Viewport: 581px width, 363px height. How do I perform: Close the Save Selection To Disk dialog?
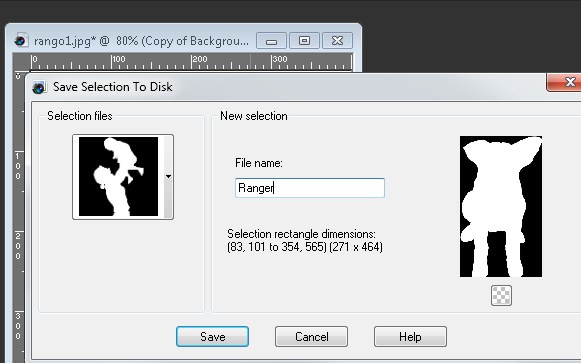tap(565, 82)
